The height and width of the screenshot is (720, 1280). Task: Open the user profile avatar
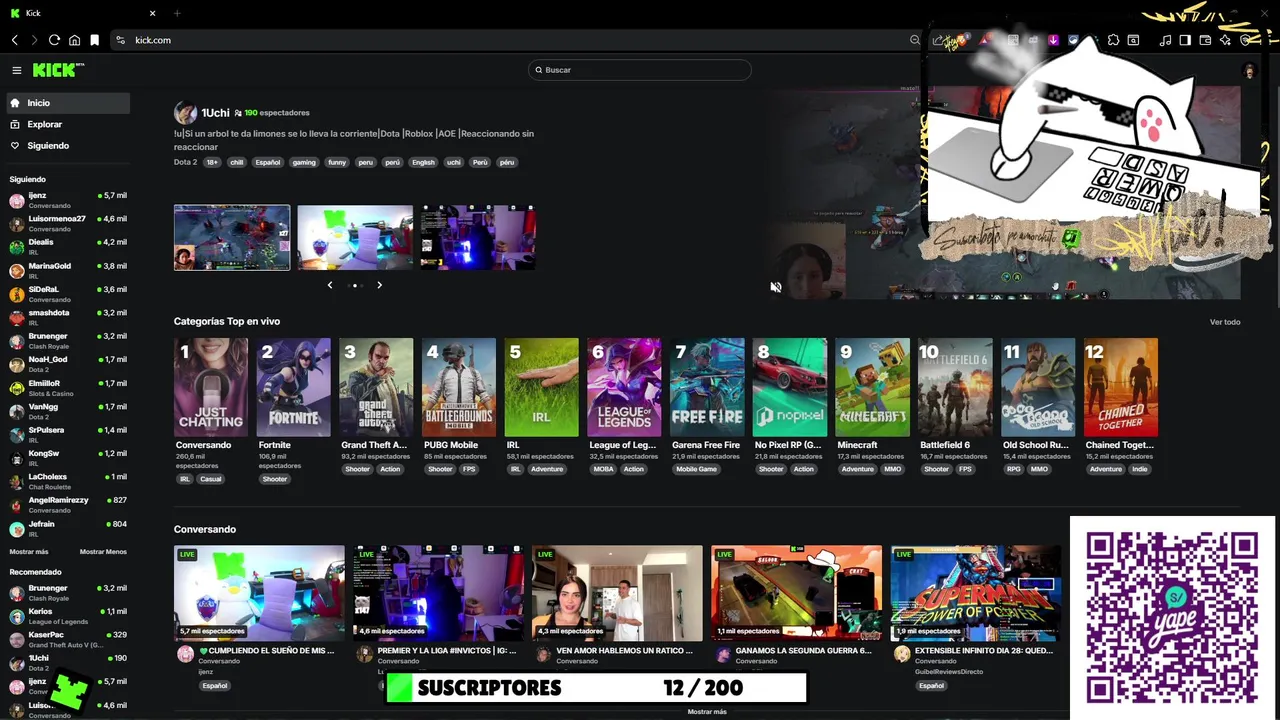click(x=1249, y=70)
